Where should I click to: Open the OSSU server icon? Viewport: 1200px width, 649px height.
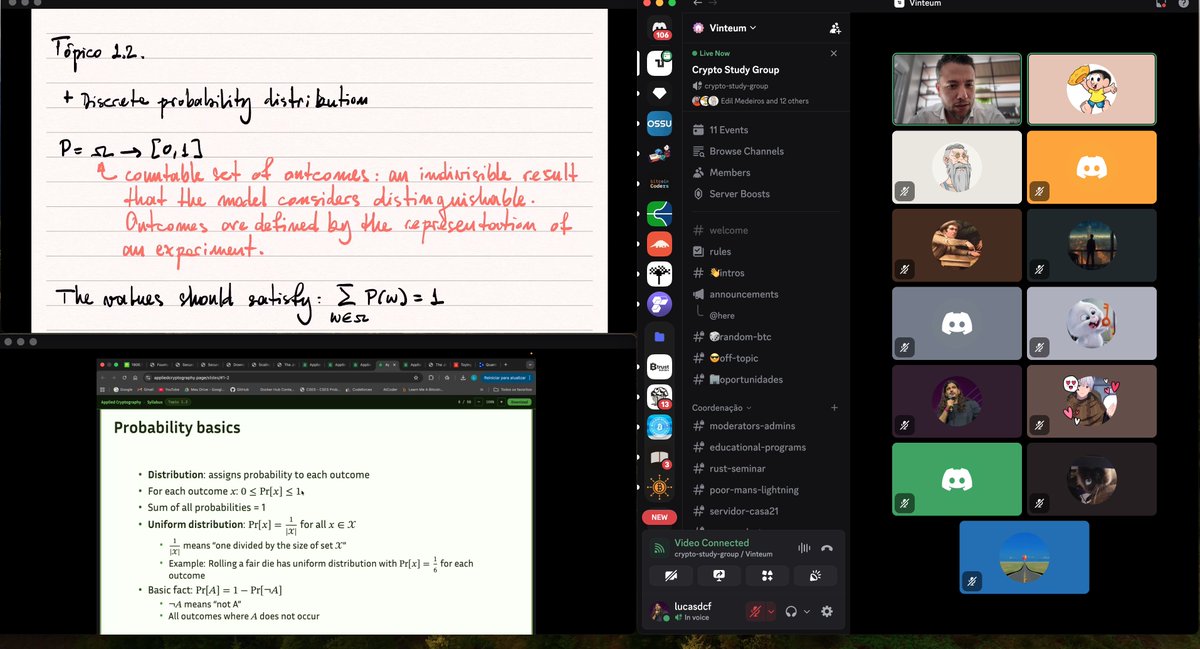[659, 124]
